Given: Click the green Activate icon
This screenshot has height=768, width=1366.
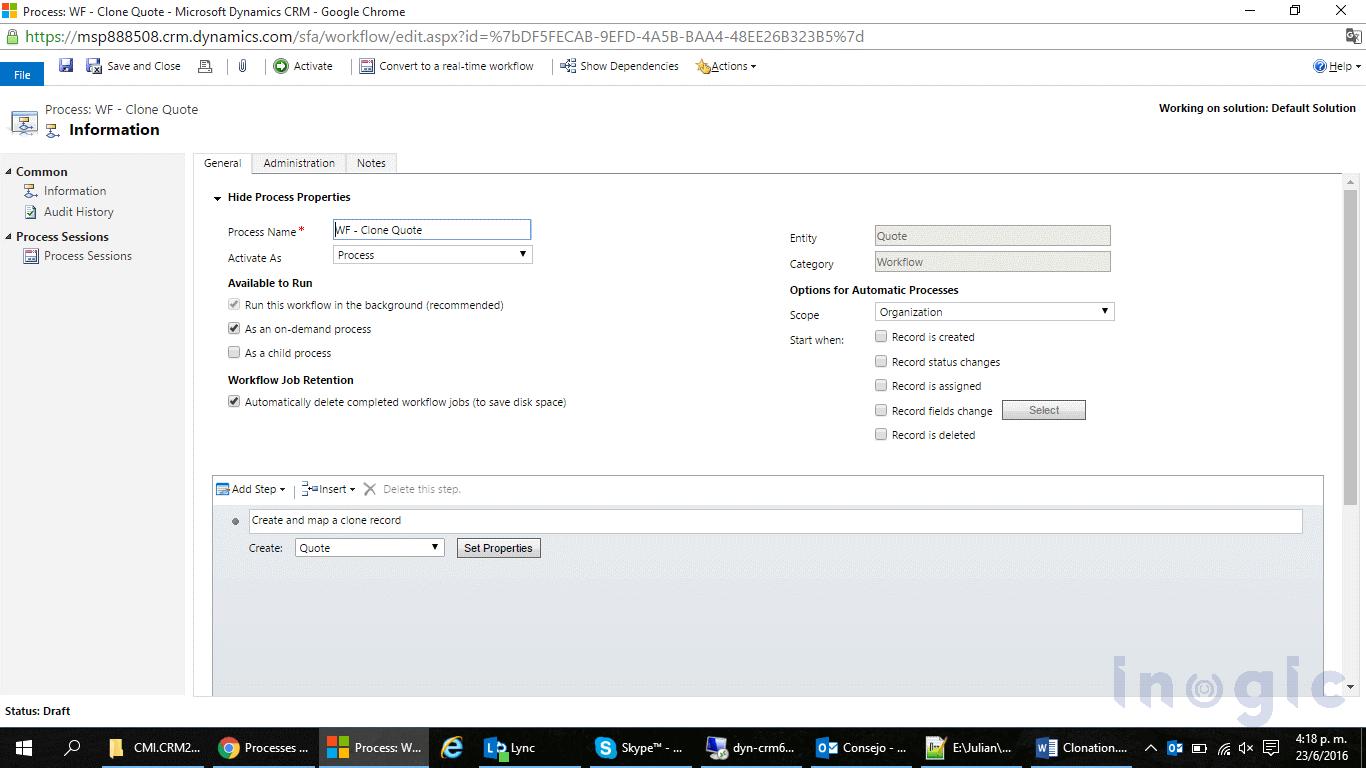Looking at the screenshot, I should coord(281,66).
